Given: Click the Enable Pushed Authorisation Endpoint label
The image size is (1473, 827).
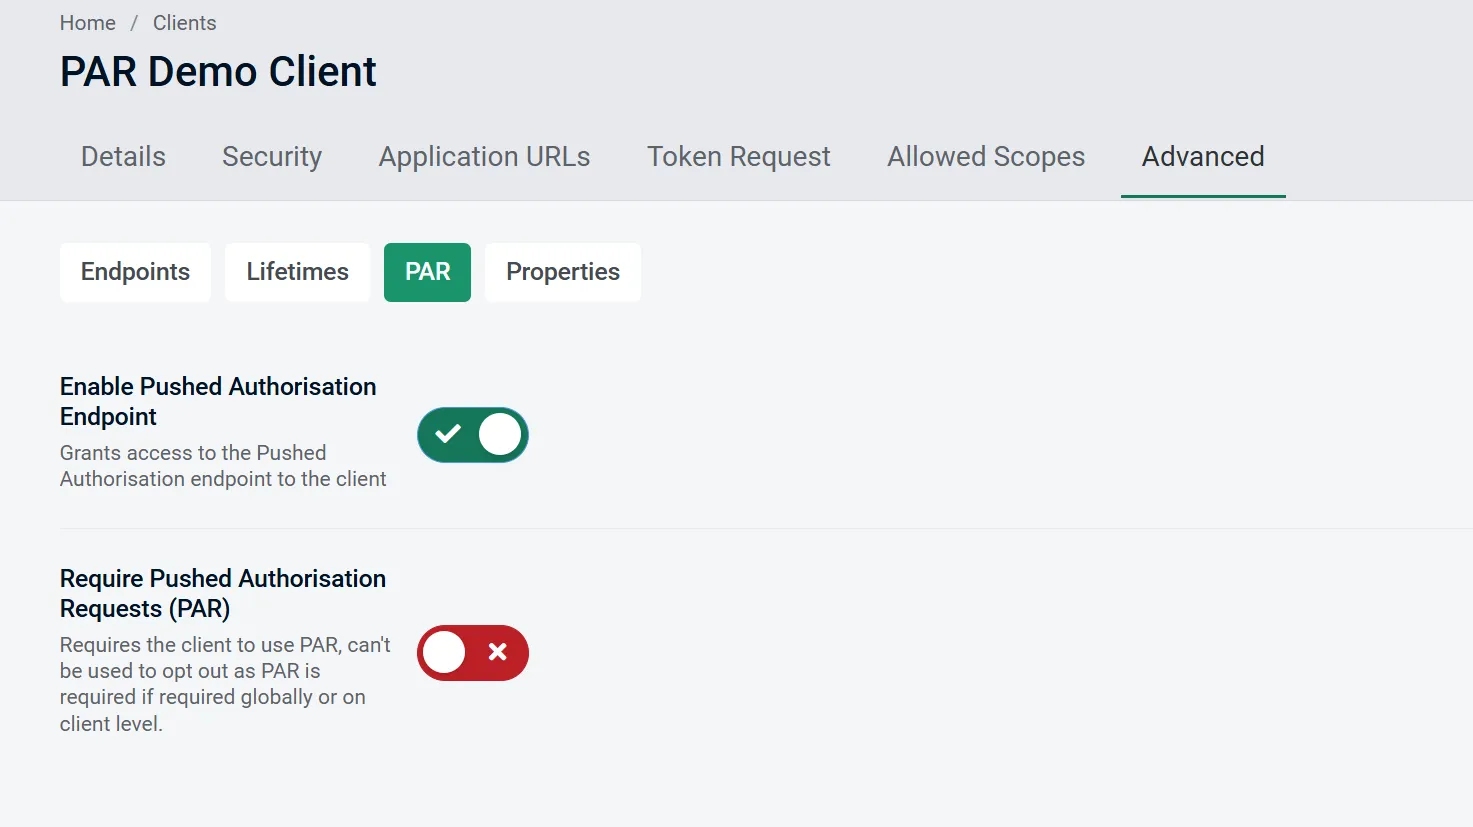Looking at the screenshot, I should 218,401.
